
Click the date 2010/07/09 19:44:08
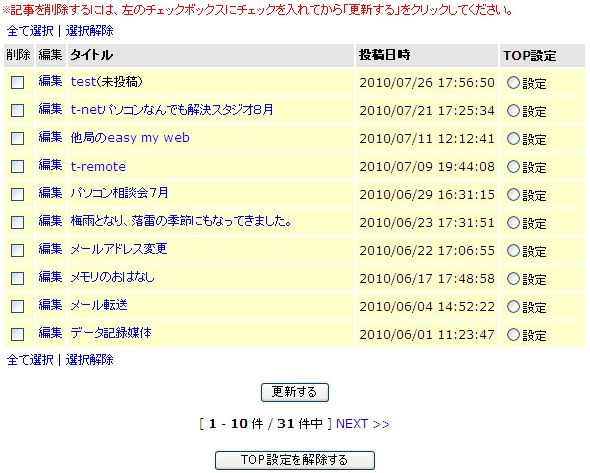(427, 167)
